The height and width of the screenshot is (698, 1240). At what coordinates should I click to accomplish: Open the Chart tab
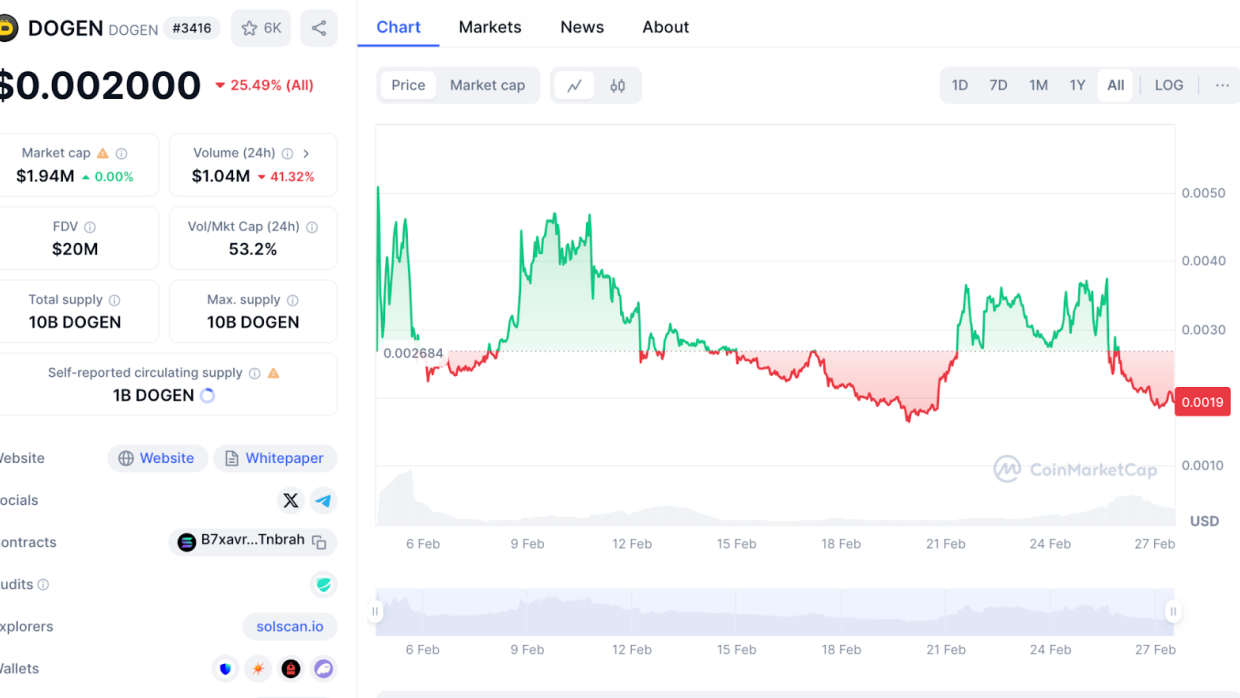[x=398, y=27]
